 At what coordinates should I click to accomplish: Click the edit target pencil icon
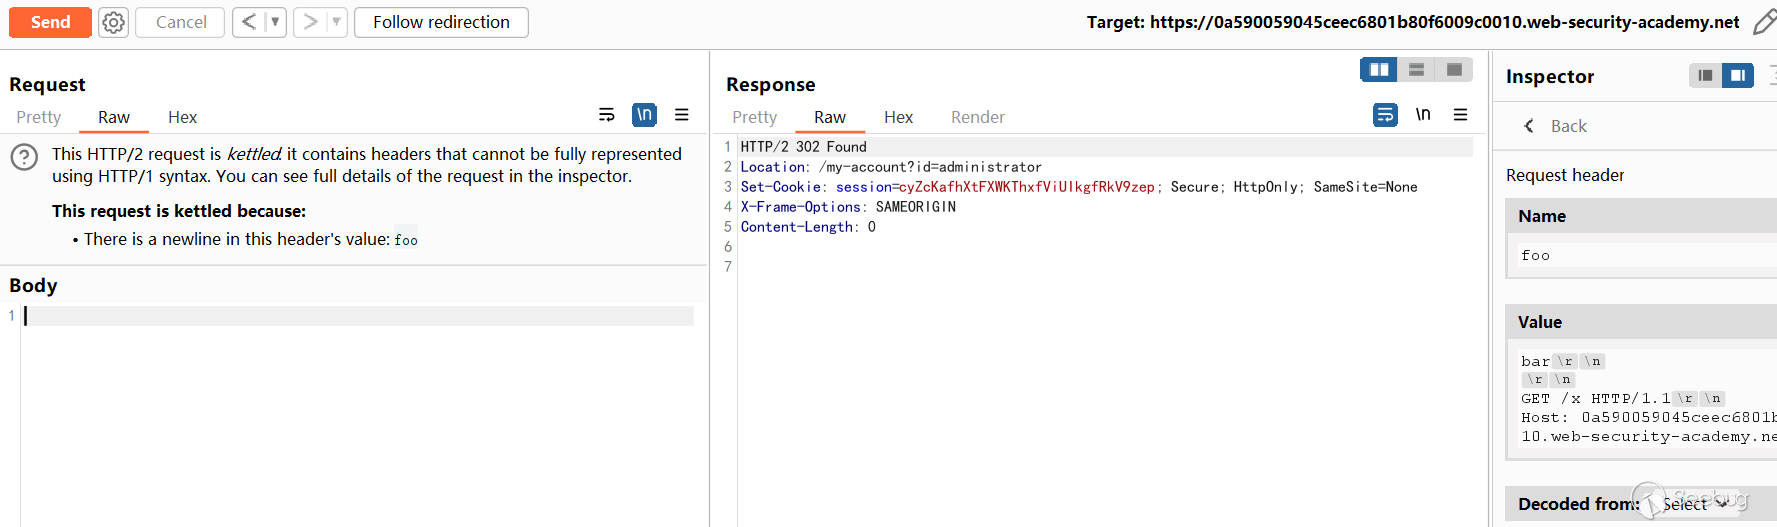(x=1764, y=22)
